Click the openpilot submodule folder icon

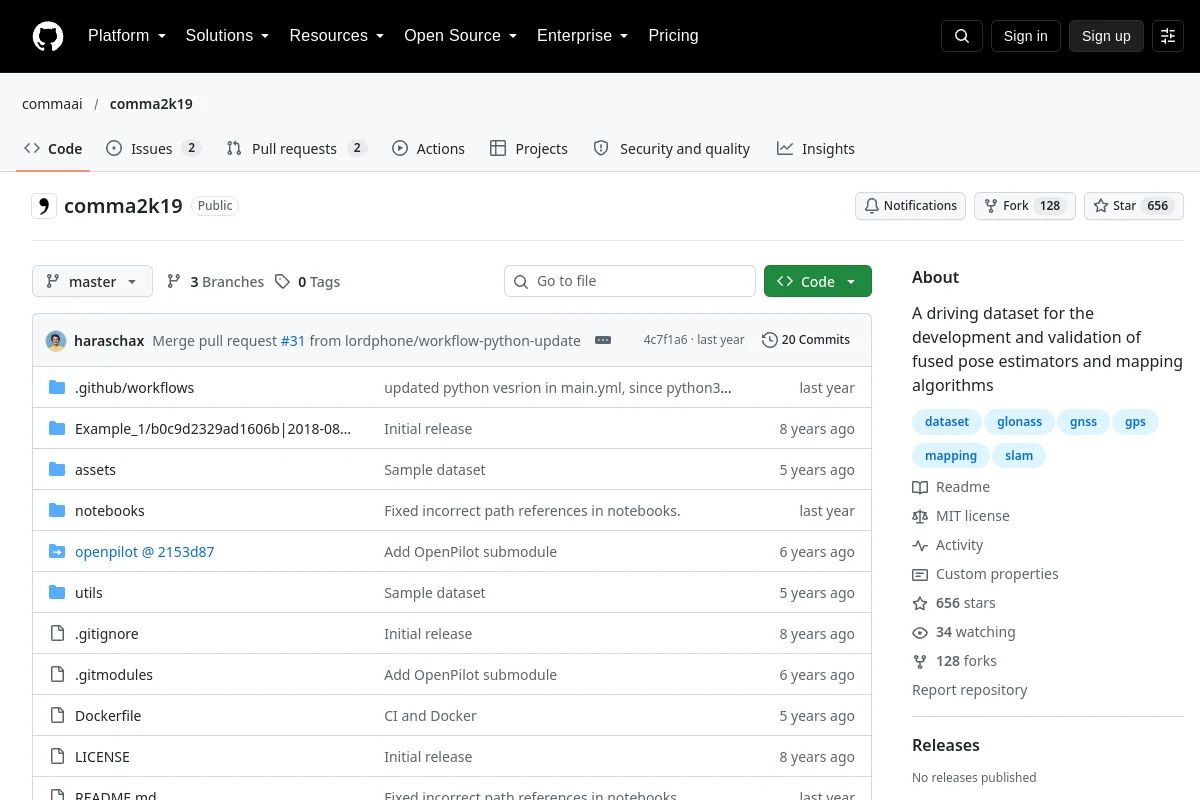[x=57, y=552]
